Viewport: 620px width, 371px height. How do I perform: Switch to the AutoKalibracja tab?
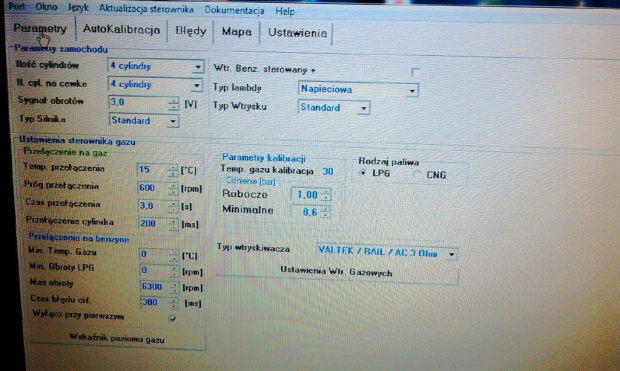(x=121, y=30)
